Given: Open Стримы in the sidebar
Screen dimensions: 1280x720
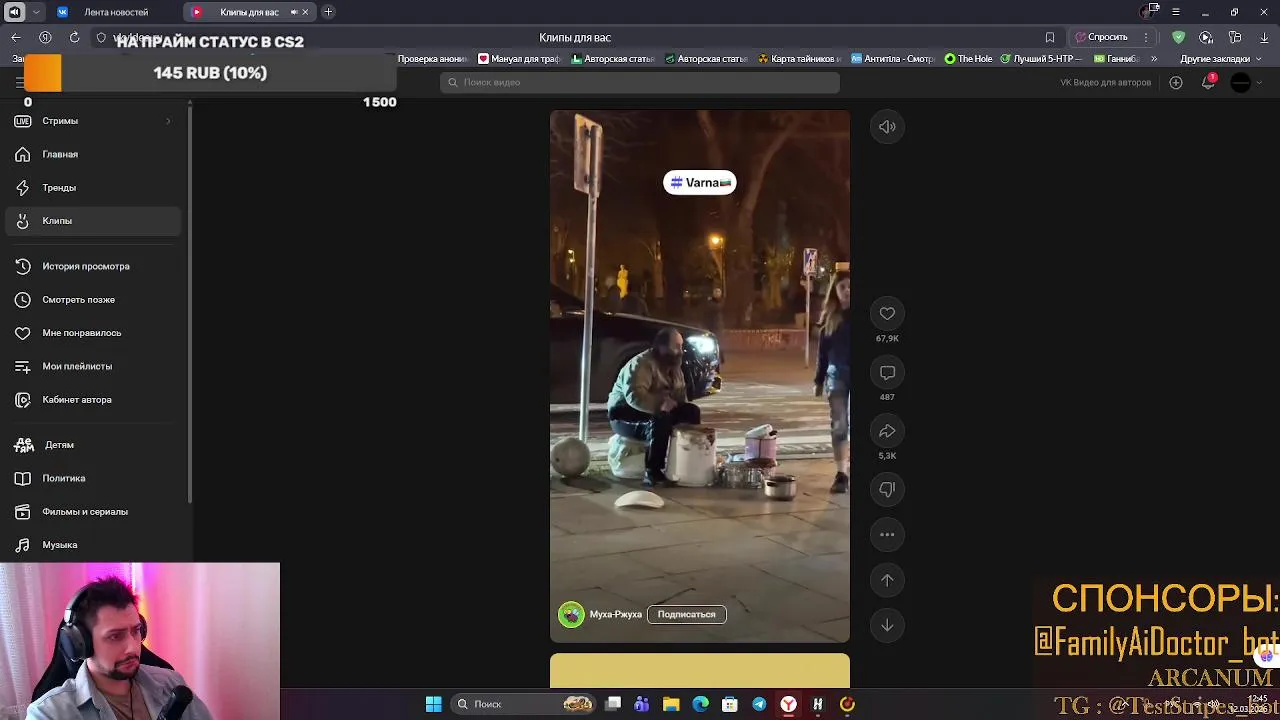Looking at the screenshot, I should pyautogui.click(x=93, y=121).
